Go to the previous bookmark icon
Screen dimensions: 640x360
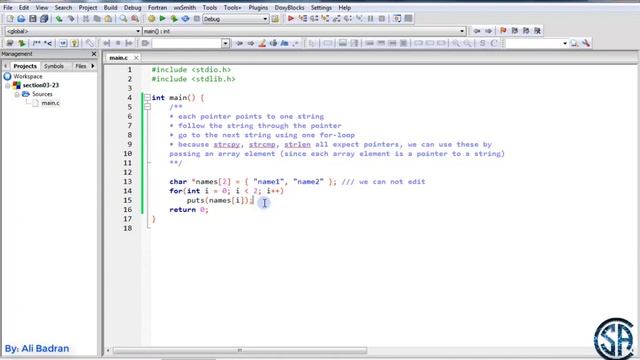coord(515,31)
